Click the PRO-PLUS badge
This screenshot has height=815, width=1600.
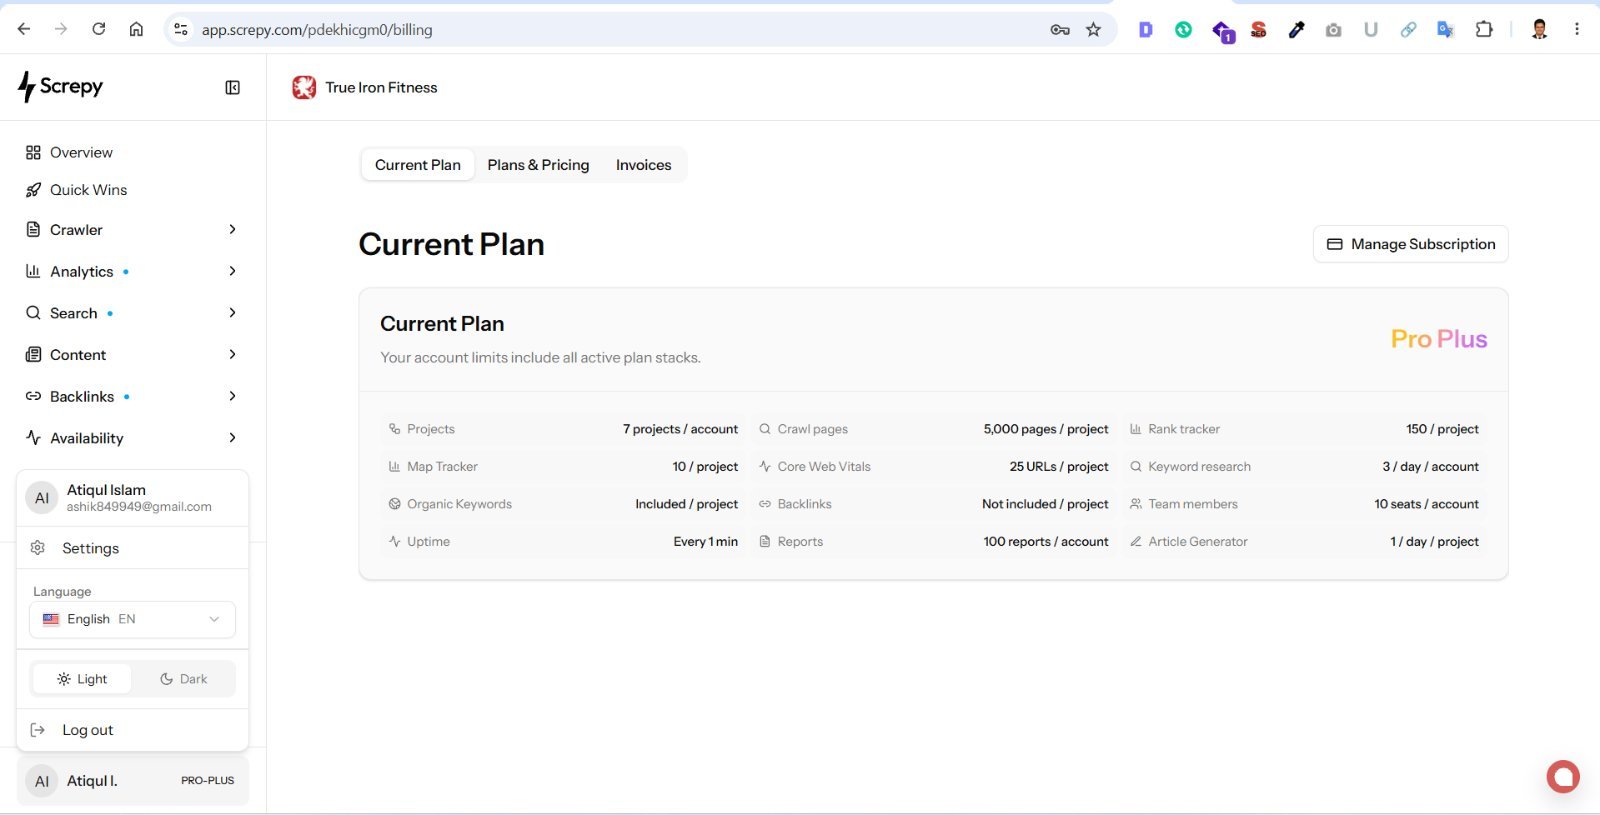point(208,781)
